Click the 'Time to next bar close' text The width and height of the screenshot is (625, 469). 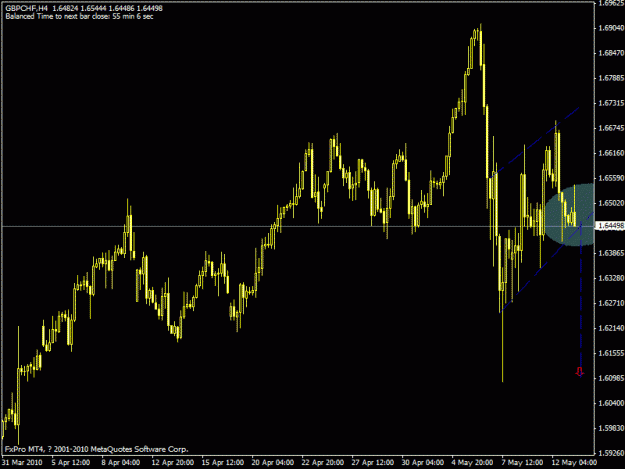pyautogui.click(x=95, y=16)
